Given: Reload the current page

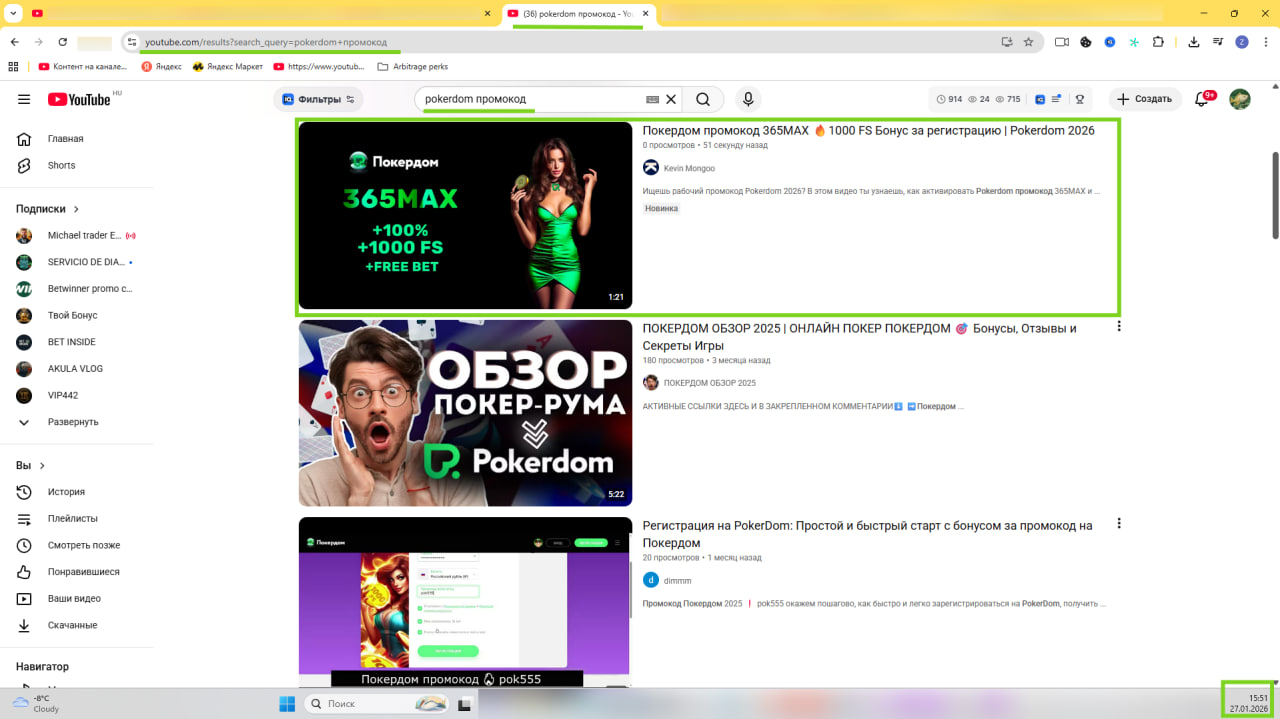Looking at the screenshot, I should tap(62, 42).
